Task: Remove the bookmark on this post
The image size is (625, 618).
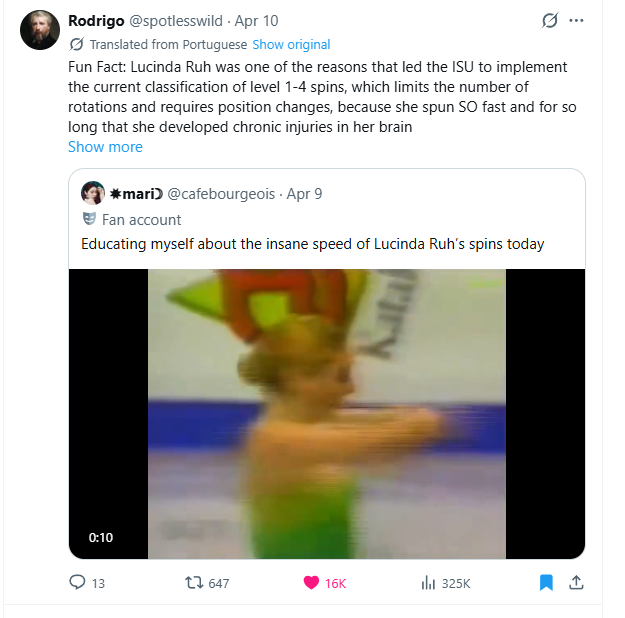Action: 546,583
